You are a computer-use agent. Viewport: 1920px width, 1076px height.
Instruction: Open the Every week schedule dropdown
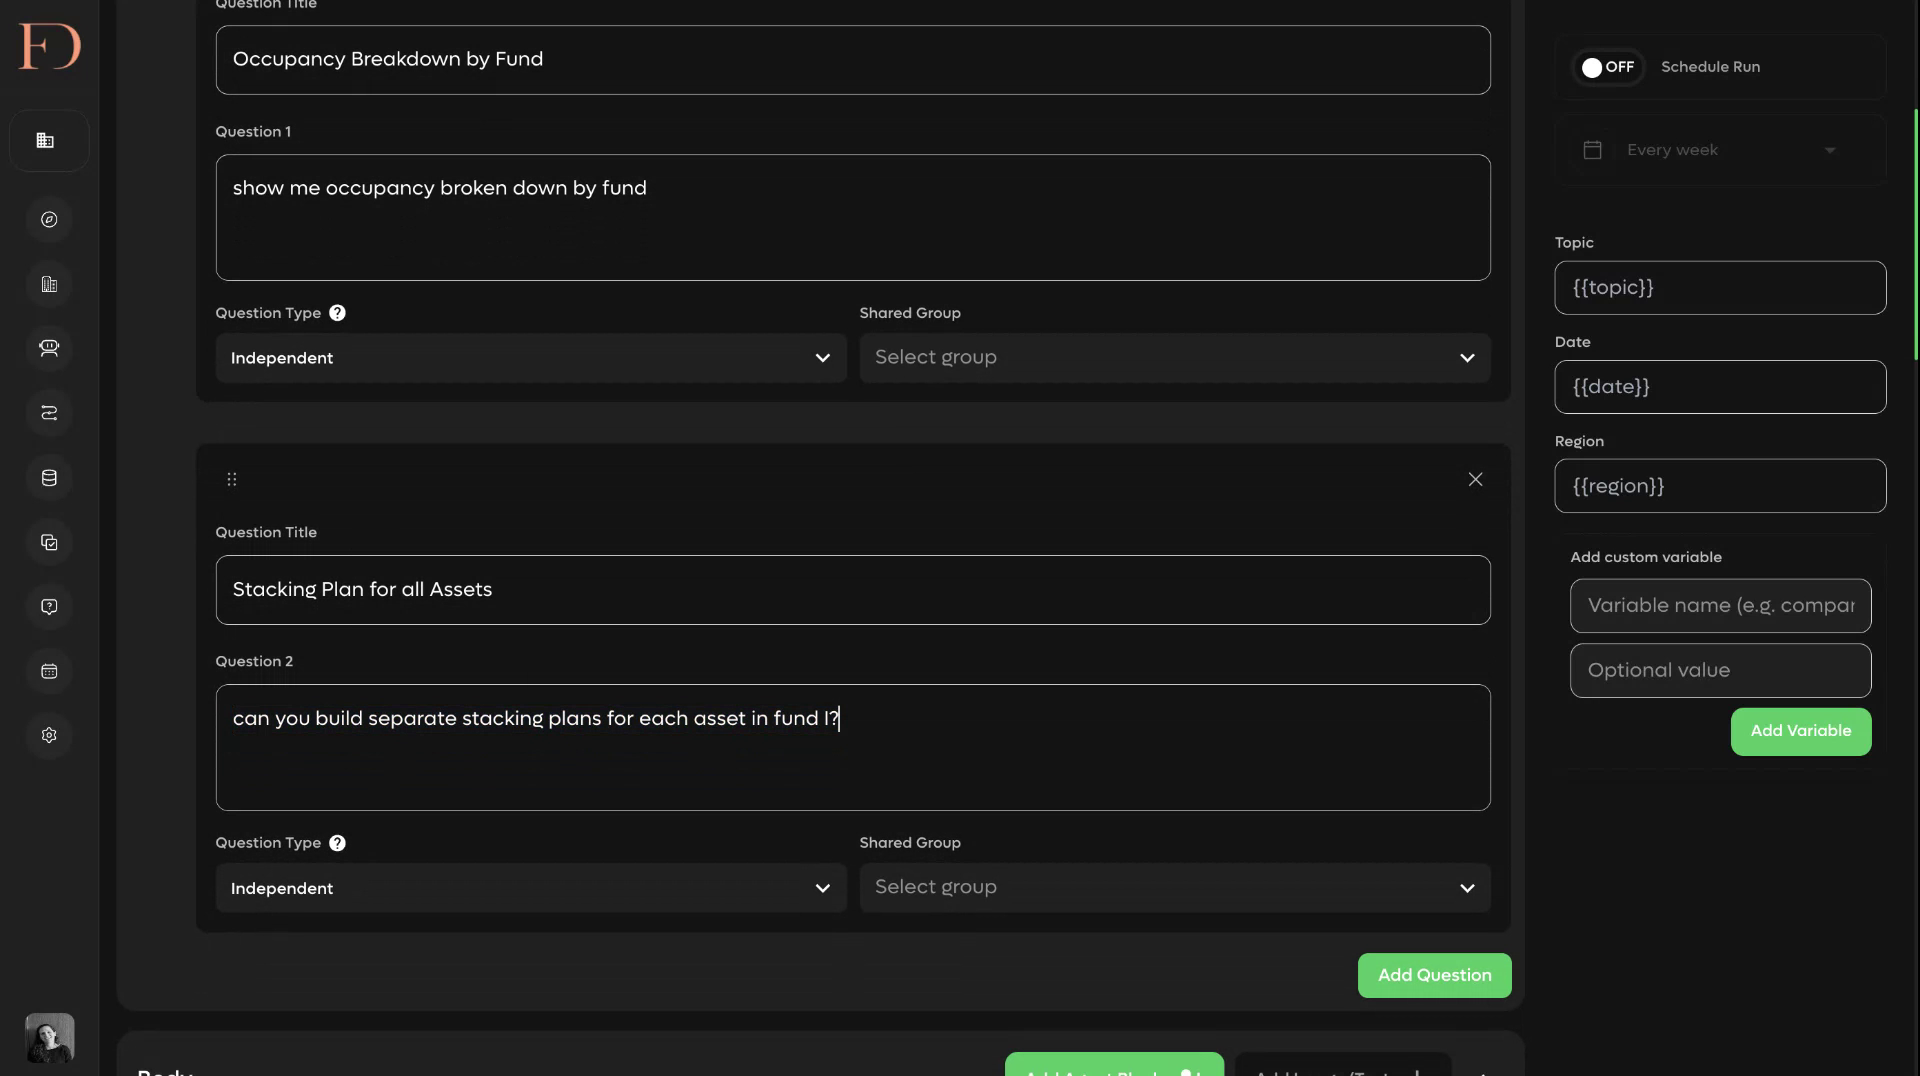(1720, 150)
